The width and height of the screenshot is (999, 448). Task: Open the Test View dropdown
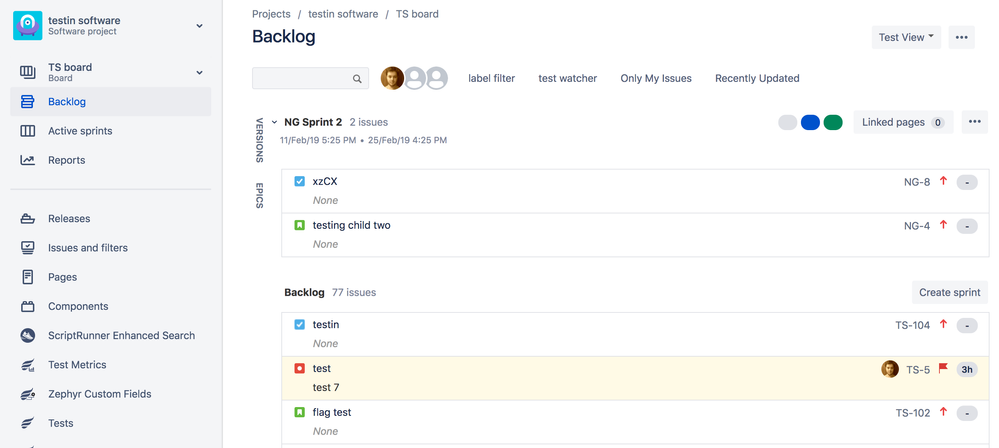(x=906, y=37)
